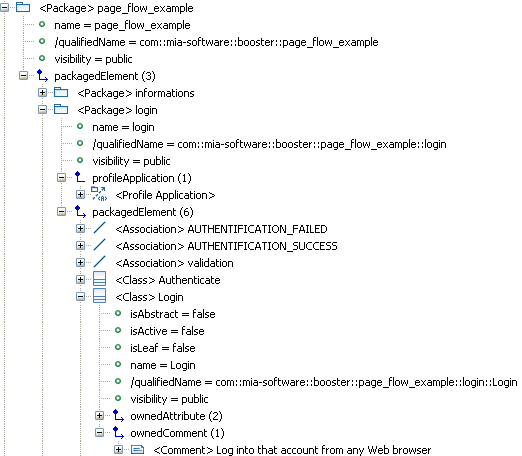
Task: Click qualifiedName ending in page_flow_example::login
Action: coord(269,144)
